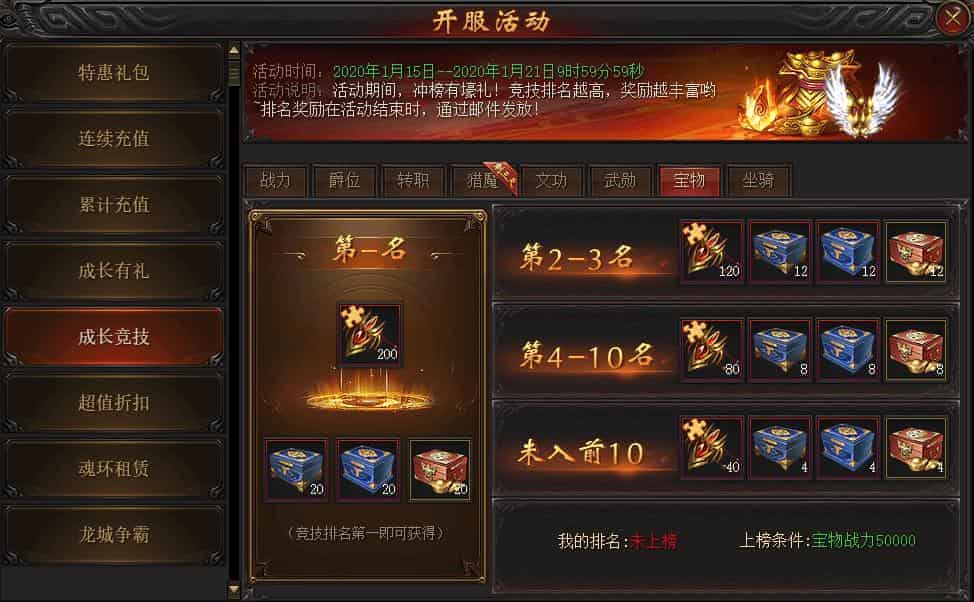This screenshot has width=974, height=602.
Task: Select first blue chest in rank 4-10 row
Action: [780, 350]
